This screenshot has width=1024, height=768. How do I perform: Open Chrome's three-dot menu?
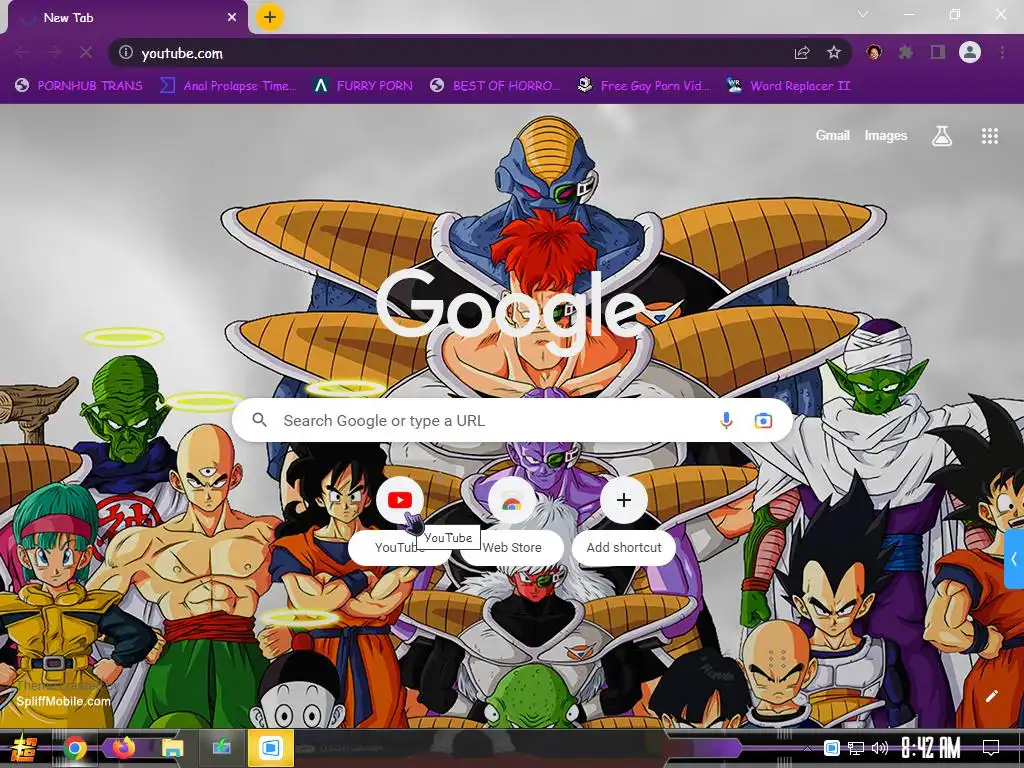click(1002, 52)
